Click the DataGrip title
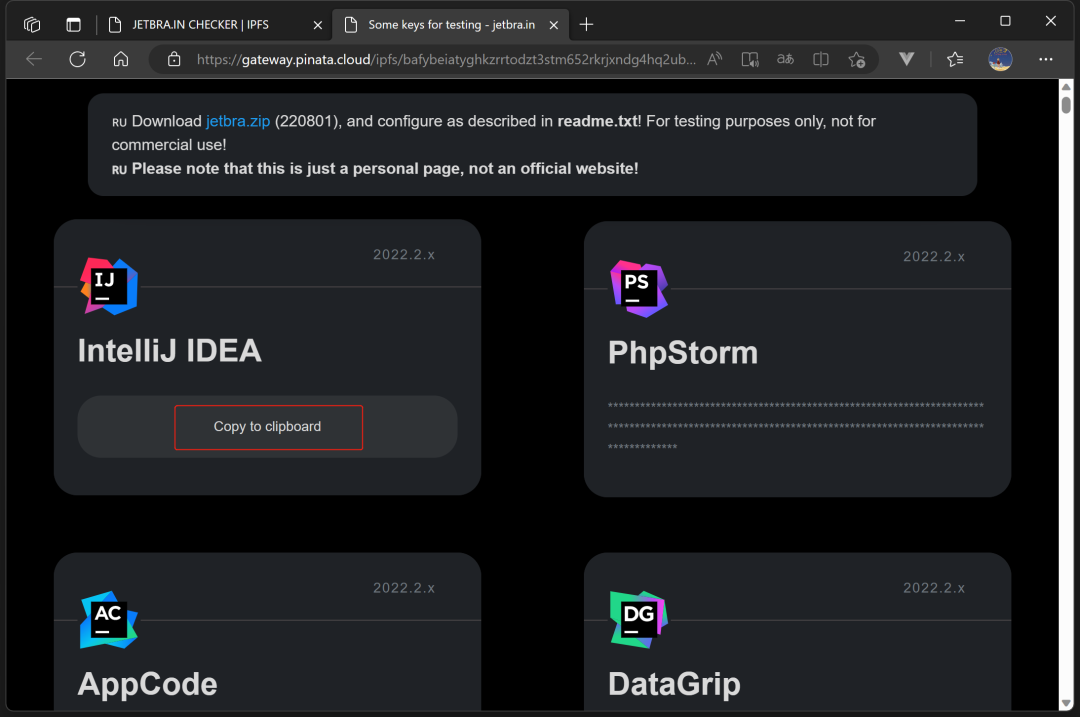The height and width of the screenshot is (717, 1080). [674, 684]
